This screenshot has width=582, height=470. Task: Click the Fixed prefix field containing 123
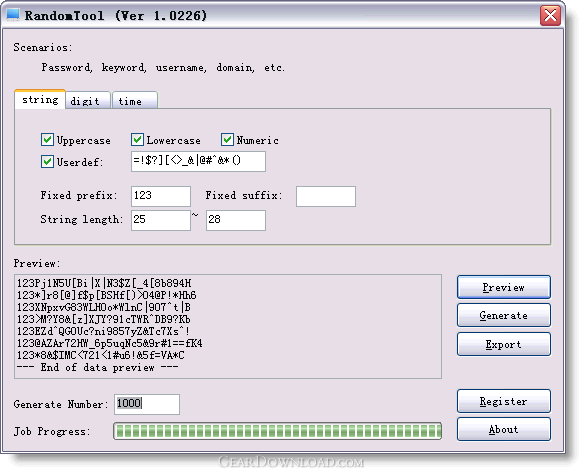pyautogui.click(x=161, y=196)
